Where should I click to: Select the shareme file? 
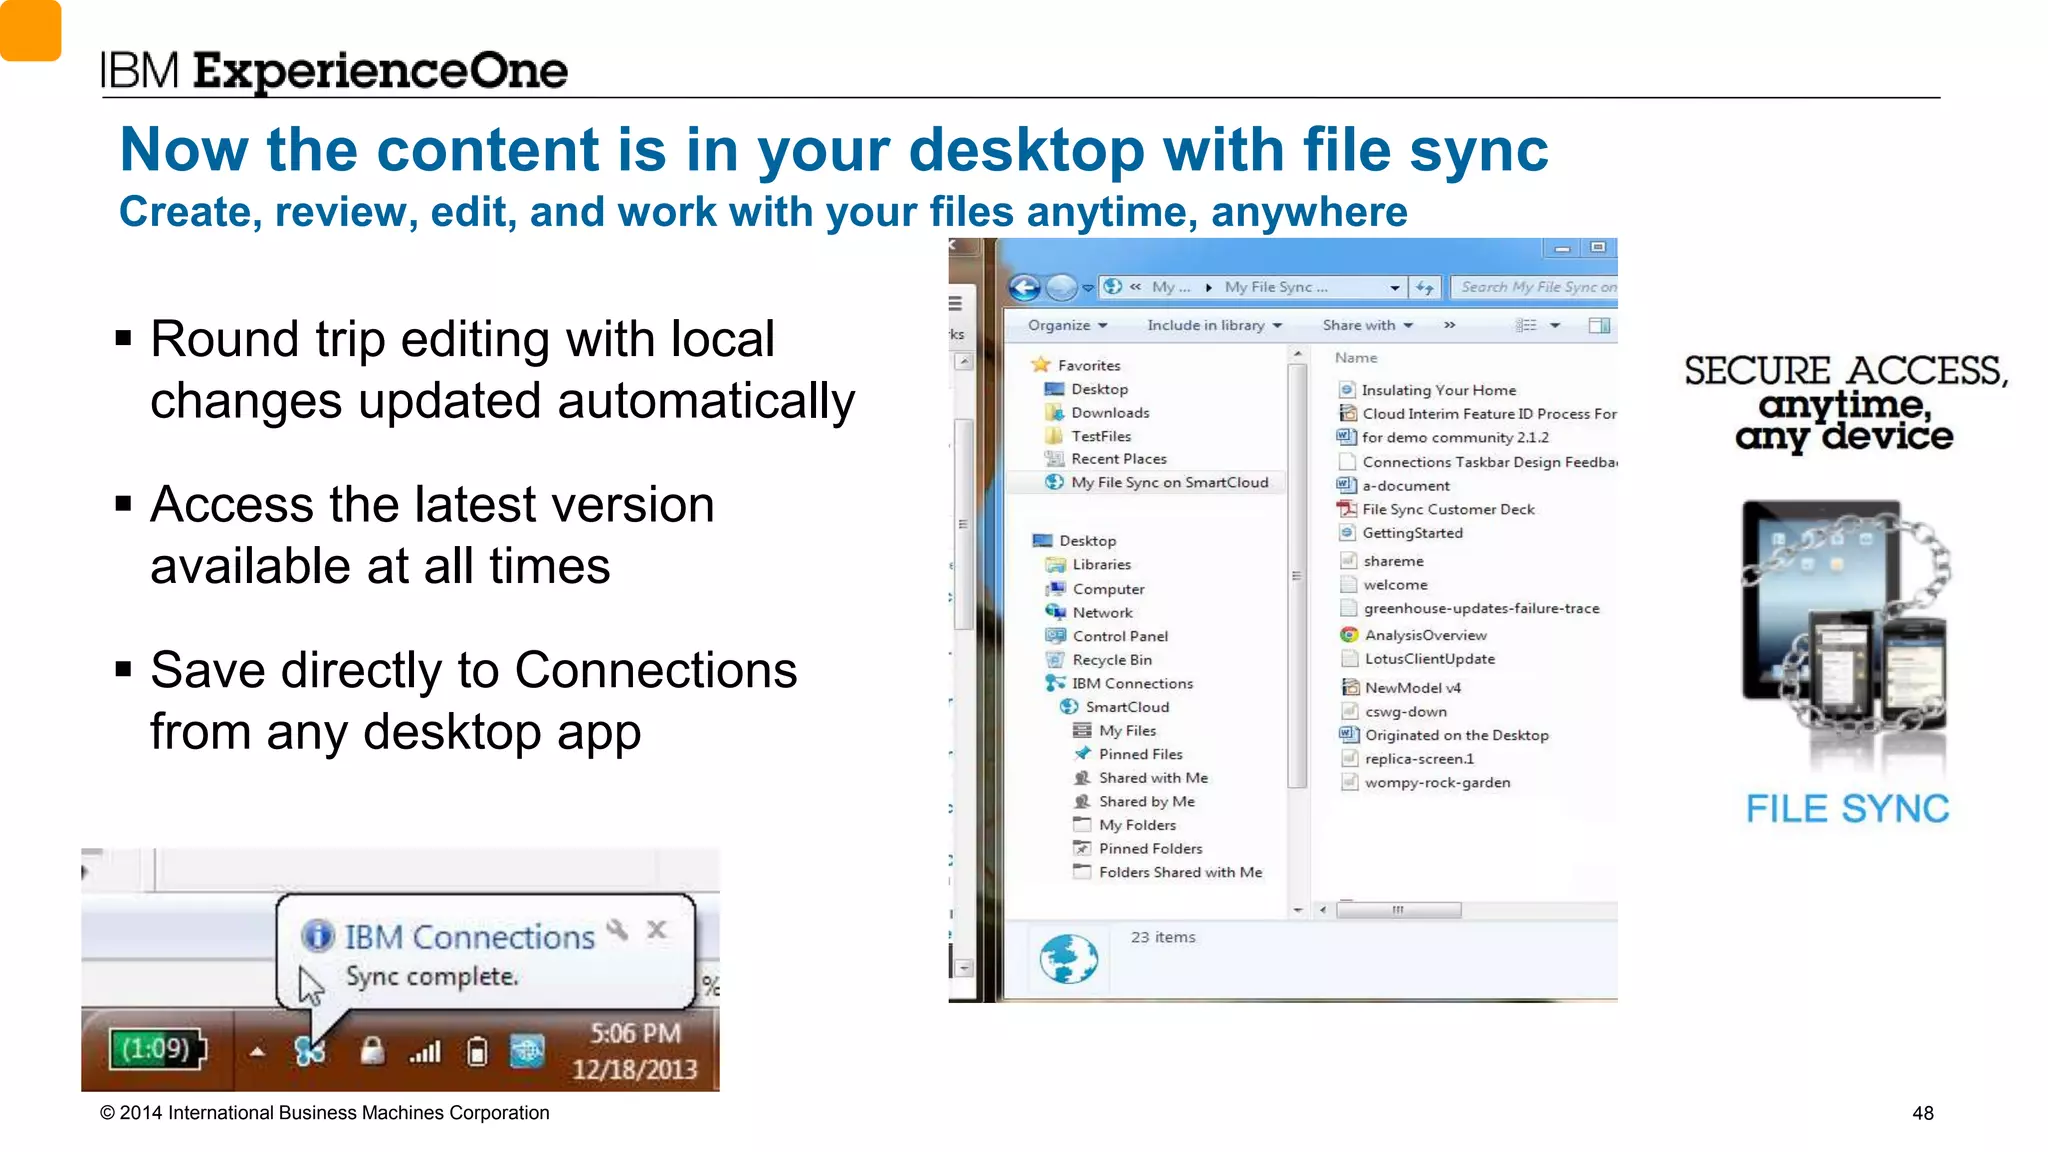coord(1382,561)
